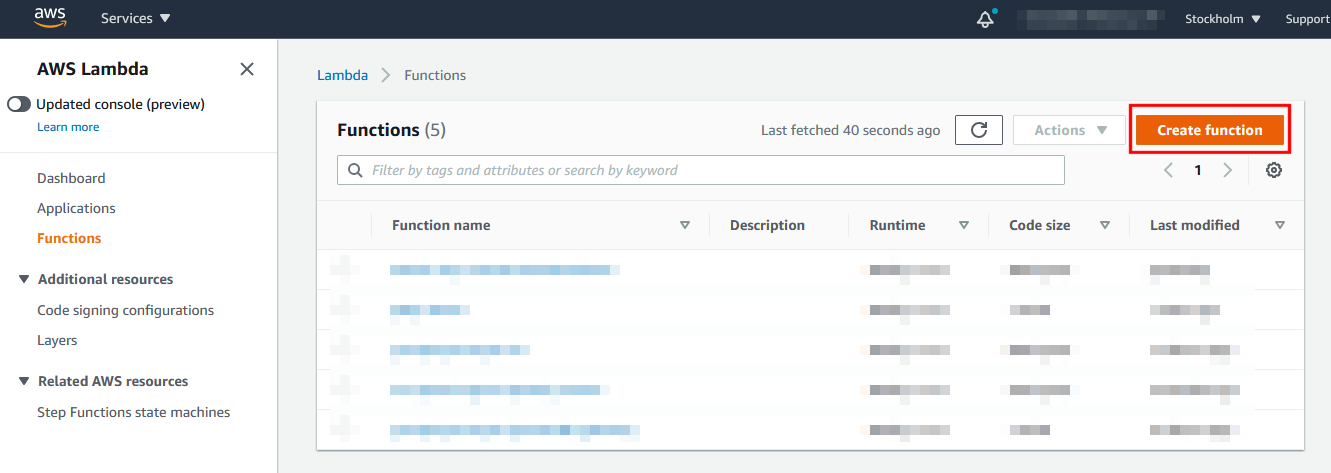Click the Last fetched 40 seconds ago text
Viewport: 1331px width, 473px height.
pos(850,130)
